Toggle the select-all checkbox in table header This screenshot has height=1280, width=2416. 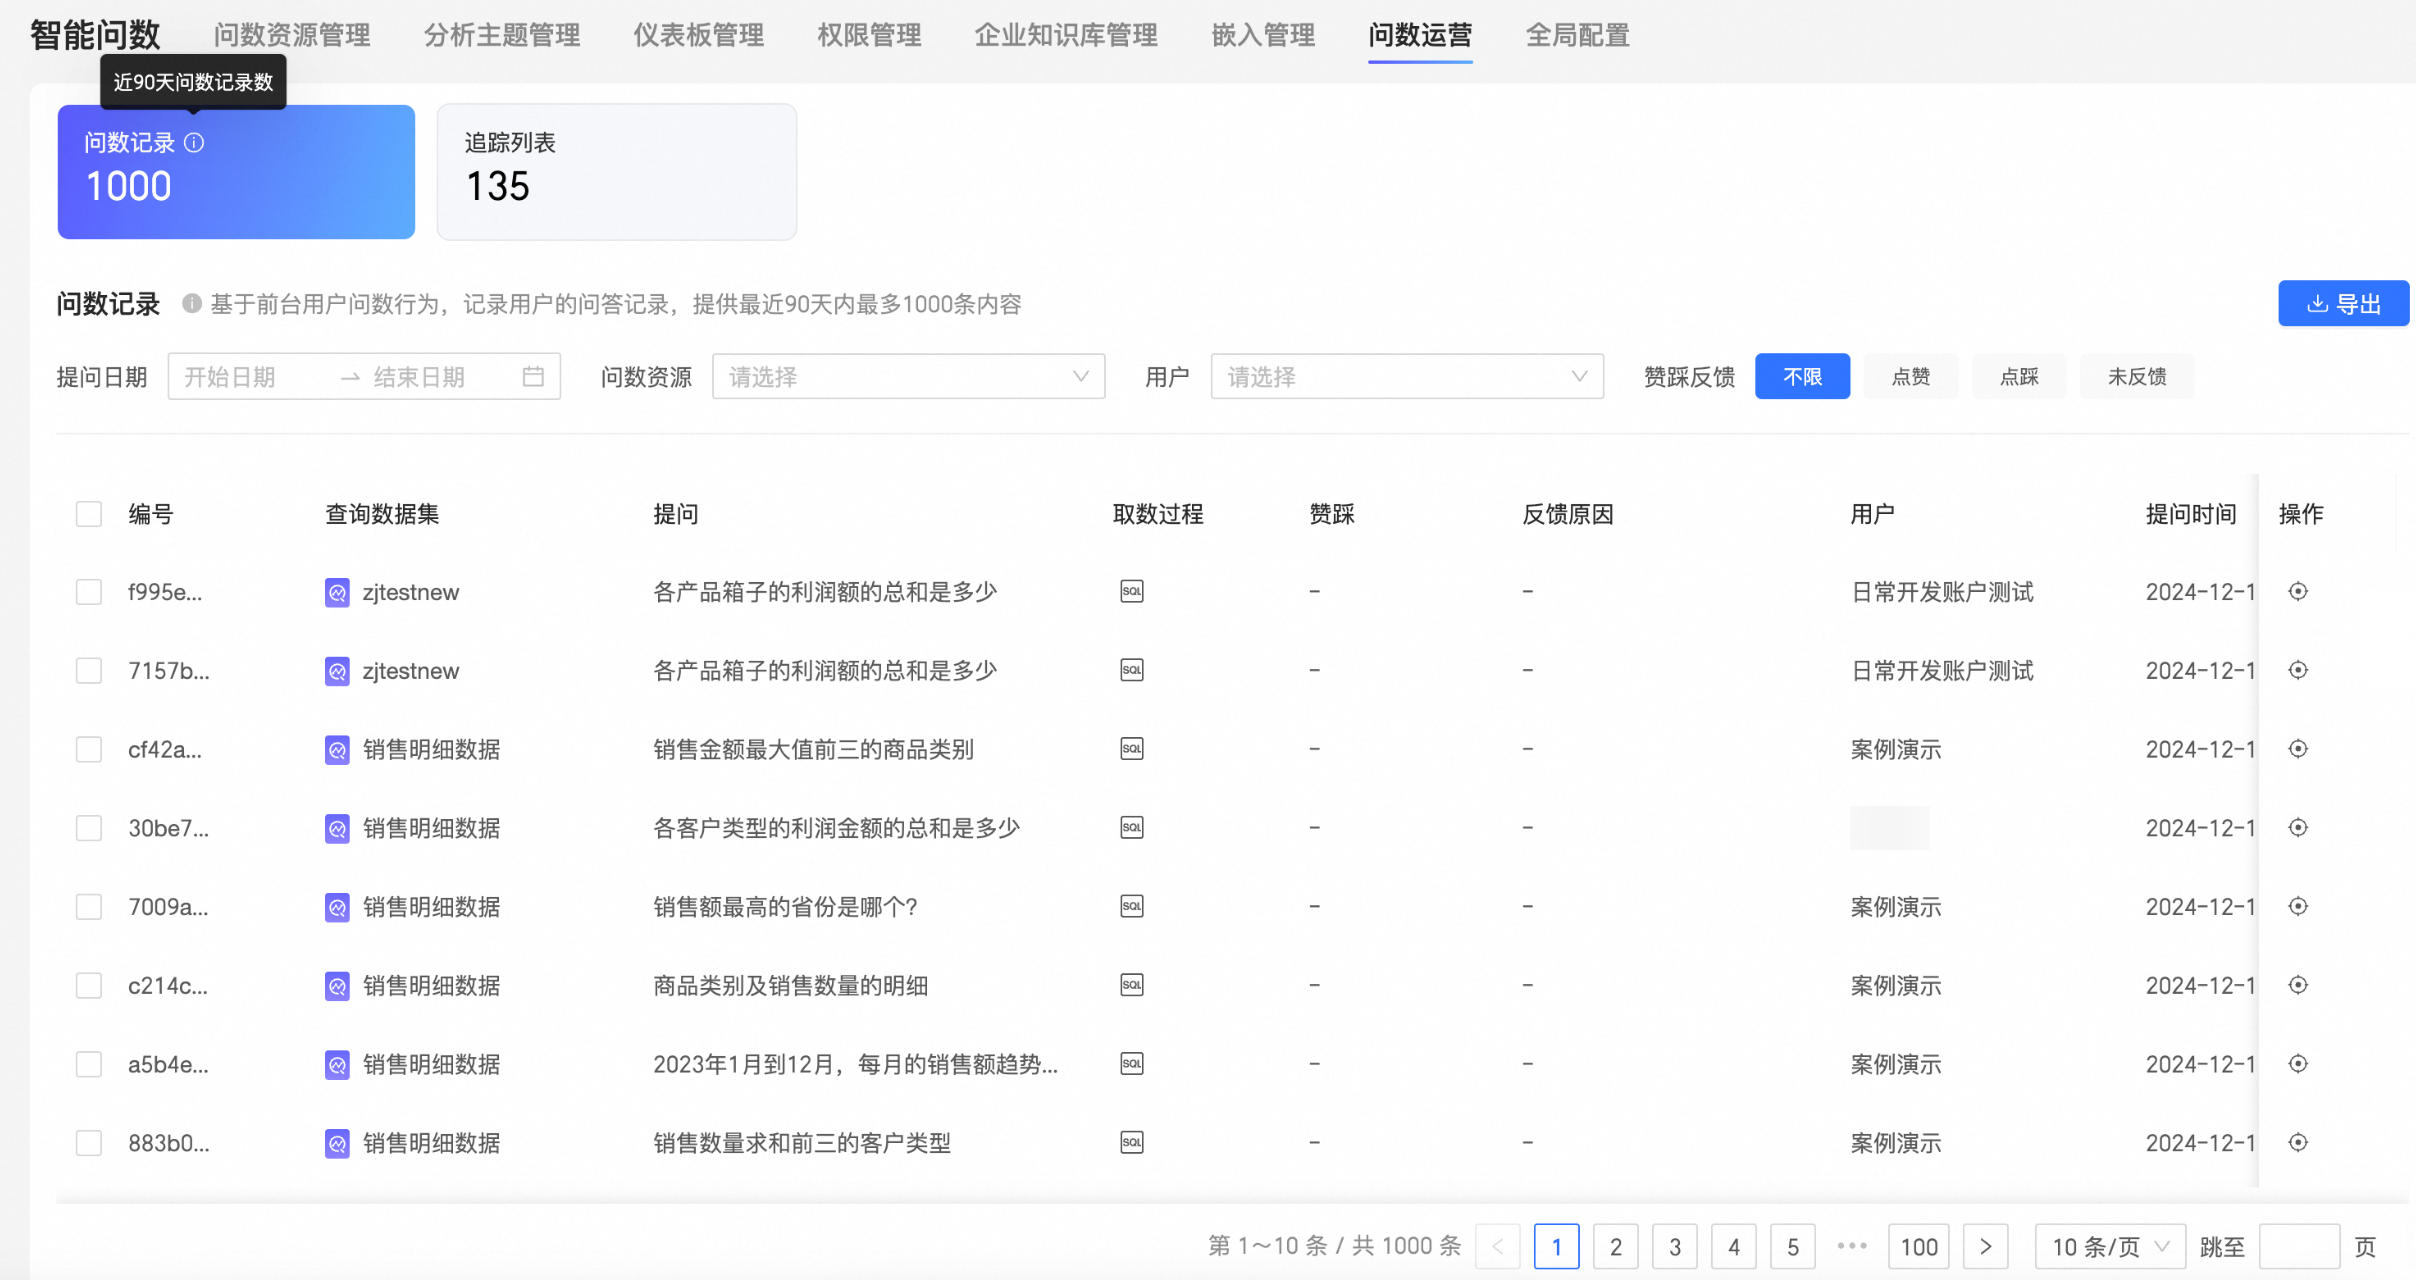(x=89, y=514)
